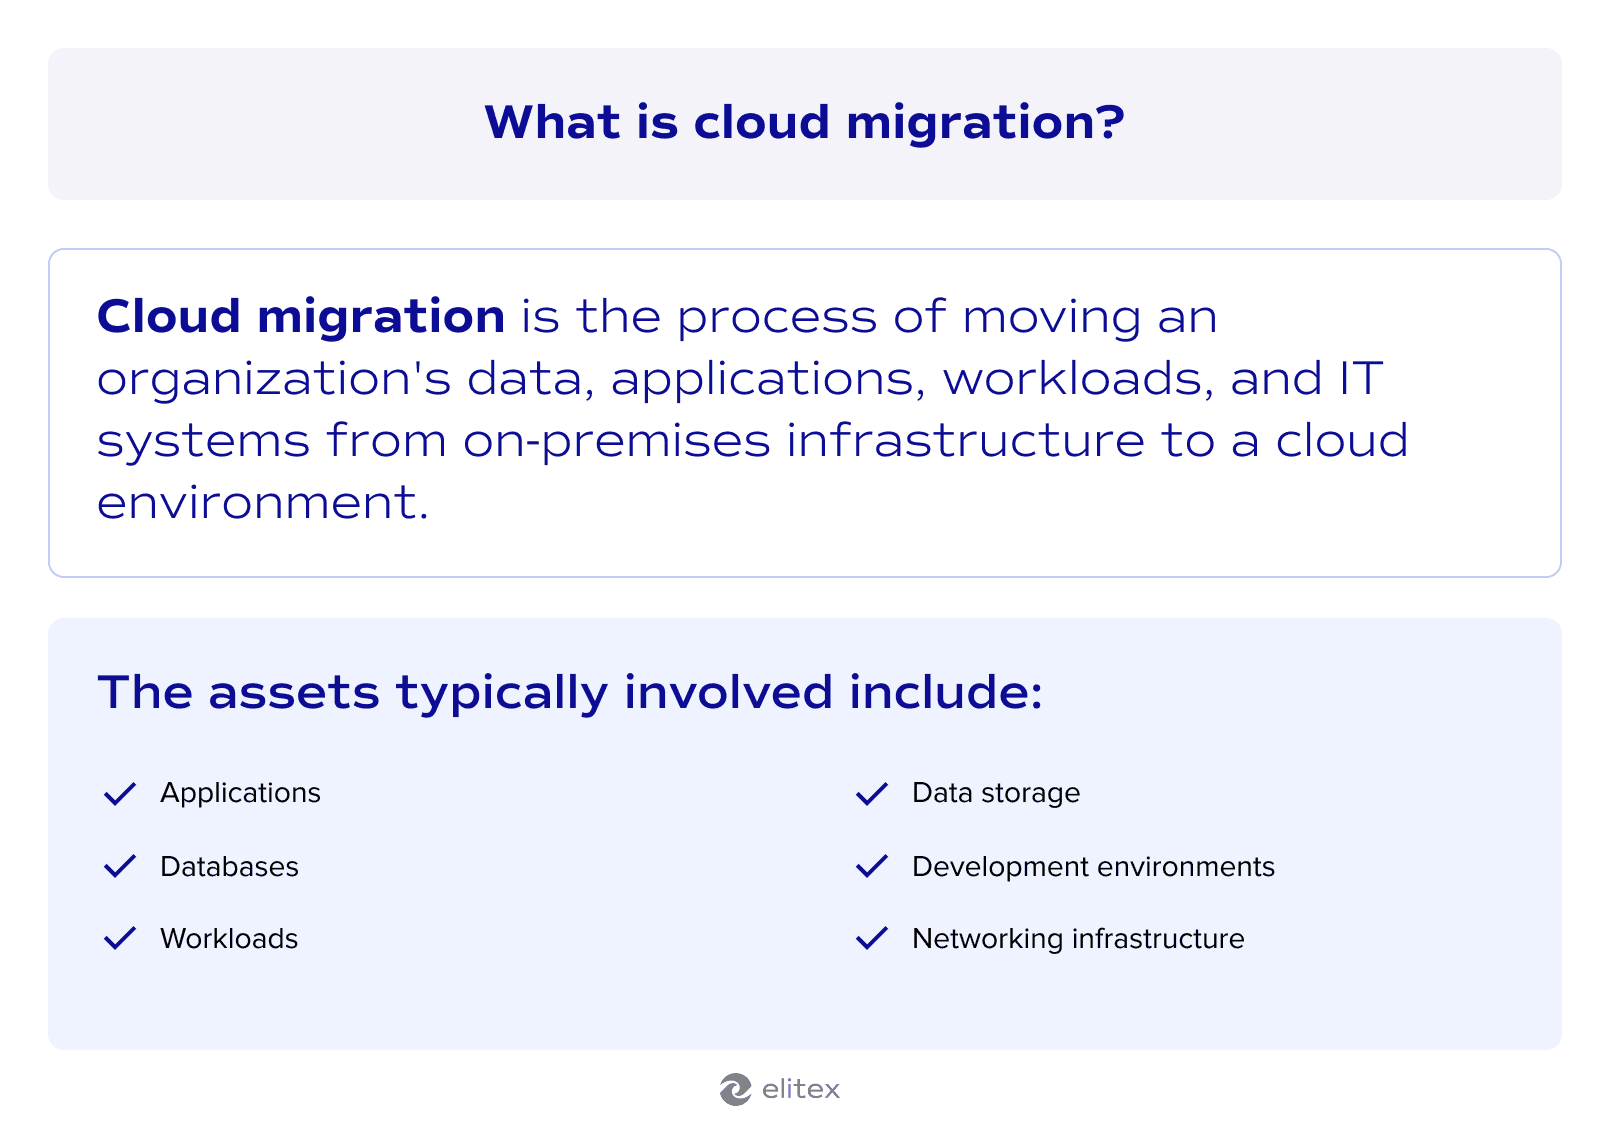The width and height of the screenshot is (1610, 1124).
Task: Select the 'Development environments' list item text
Action: (x=1093, y=867)
